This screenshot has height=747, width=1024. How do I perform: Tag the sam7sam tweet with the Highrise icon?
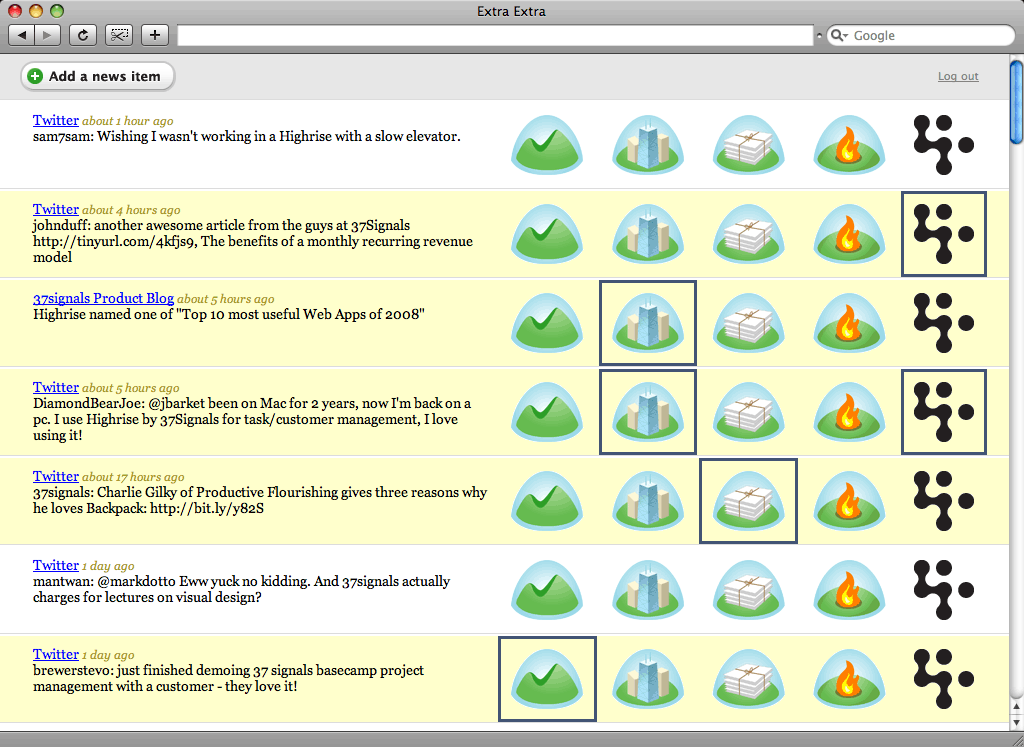[x=648, y=144]
